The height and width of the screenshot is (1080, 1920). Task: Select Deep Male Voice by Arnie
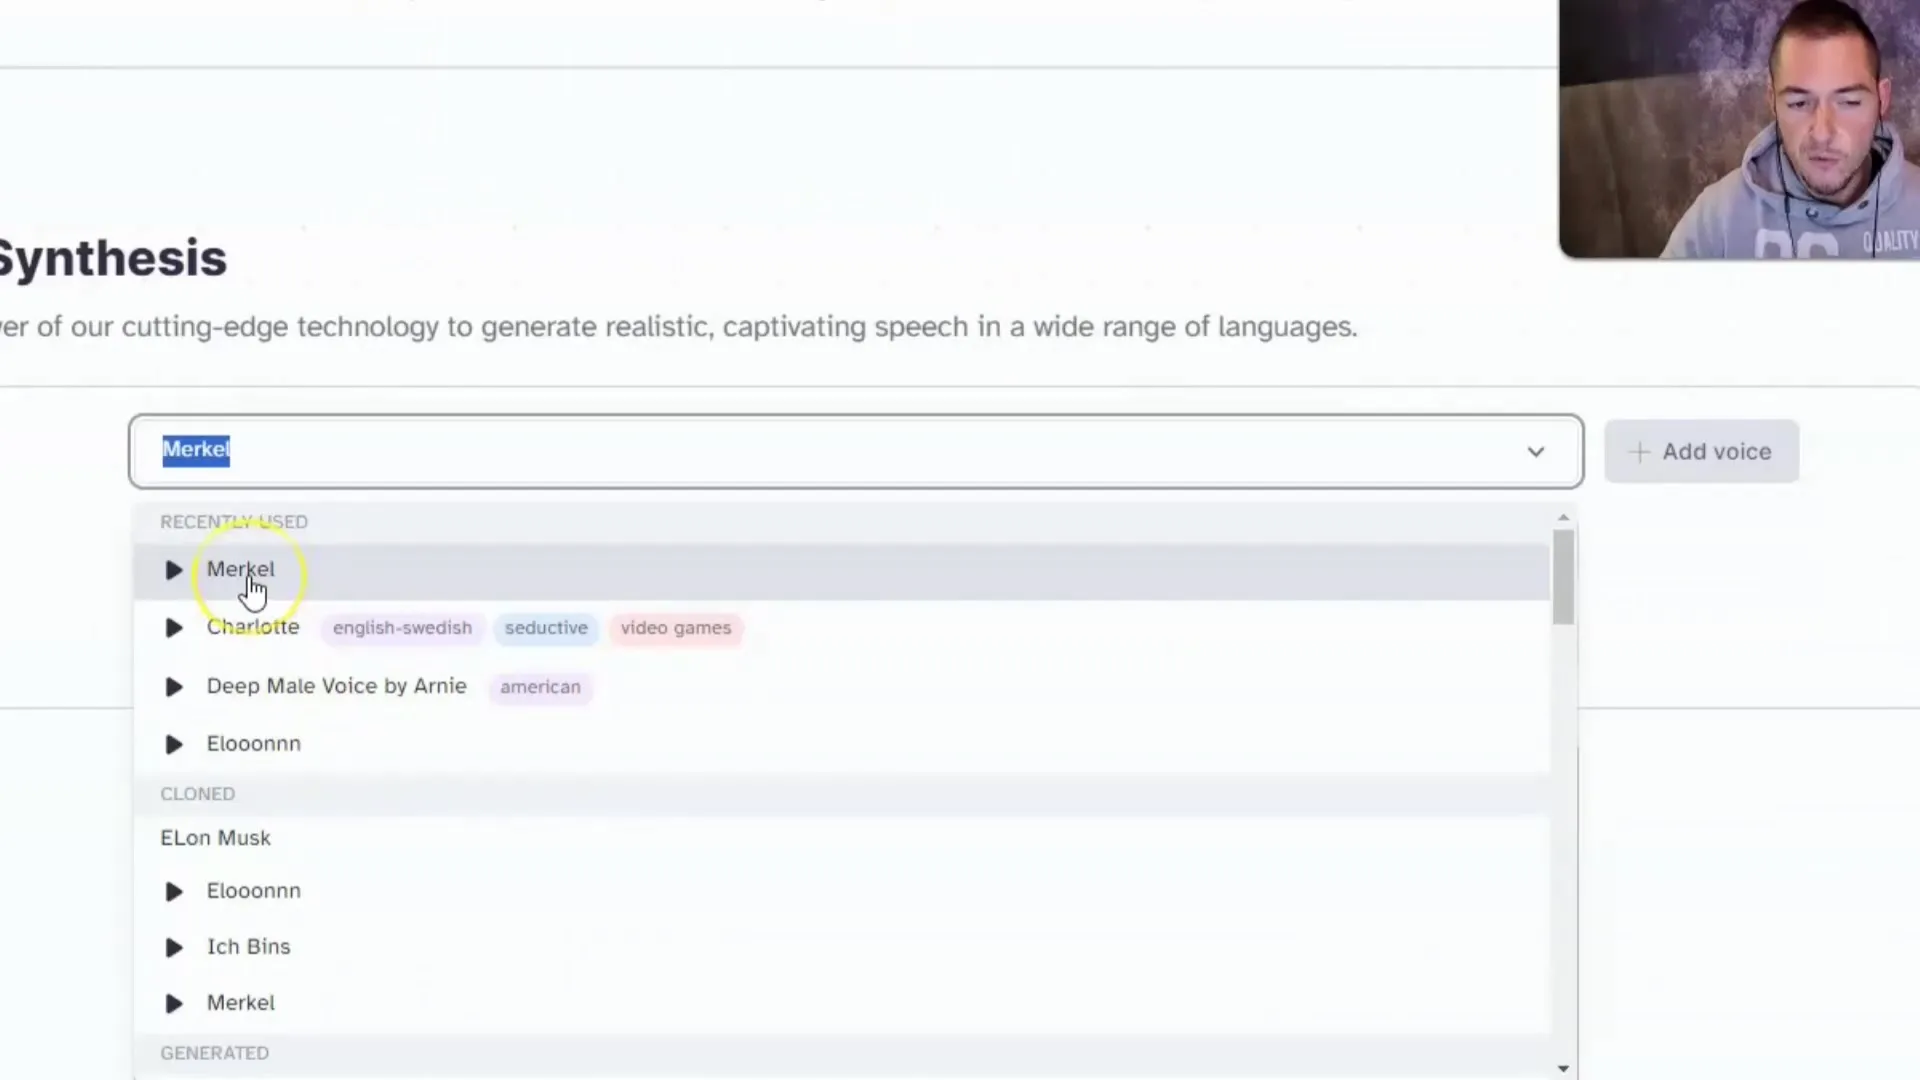pos(336,686)
